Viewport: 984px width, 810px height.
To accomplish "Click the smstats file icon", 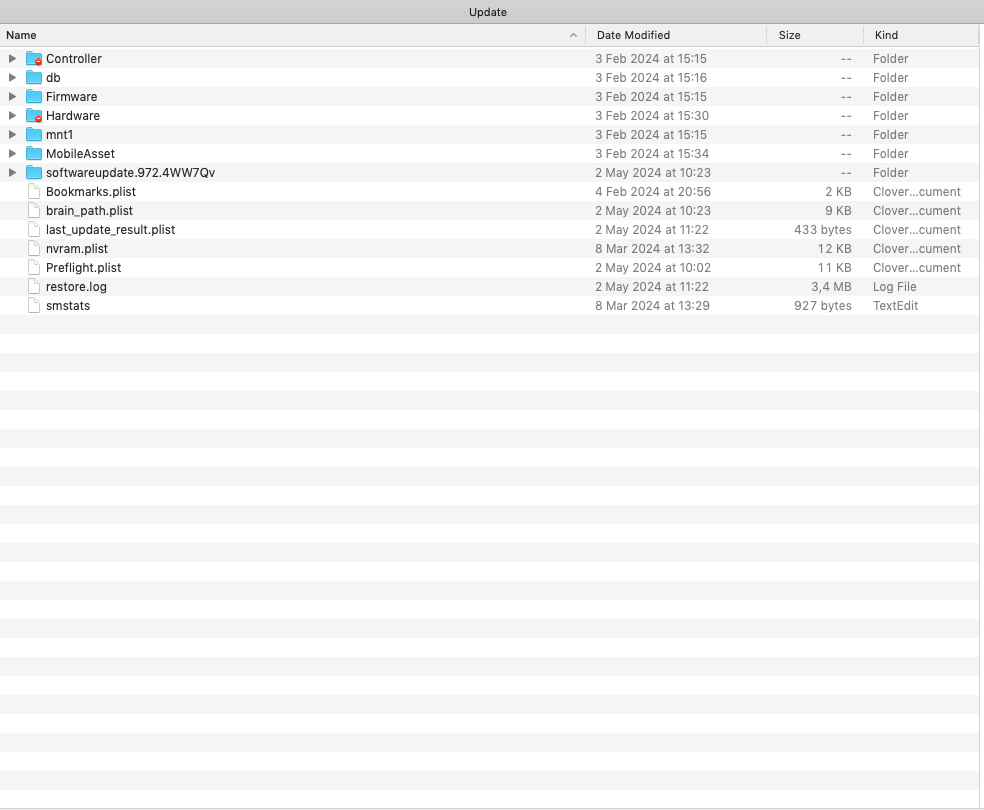I will click(34, 306).
